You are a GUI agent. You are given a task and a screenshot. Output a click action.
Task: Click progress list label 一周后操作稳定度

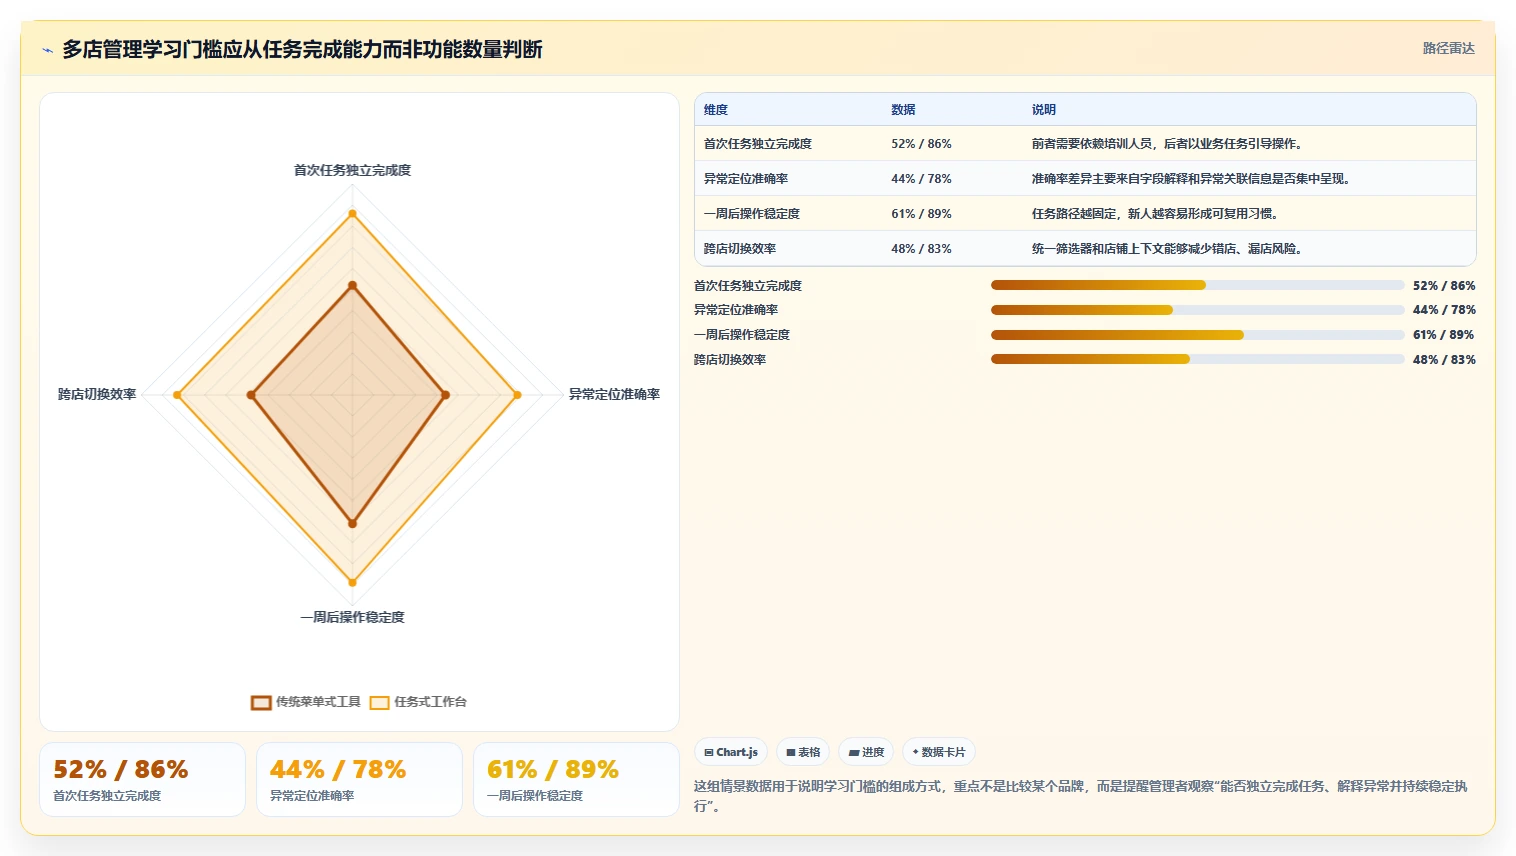coord(742,335)
